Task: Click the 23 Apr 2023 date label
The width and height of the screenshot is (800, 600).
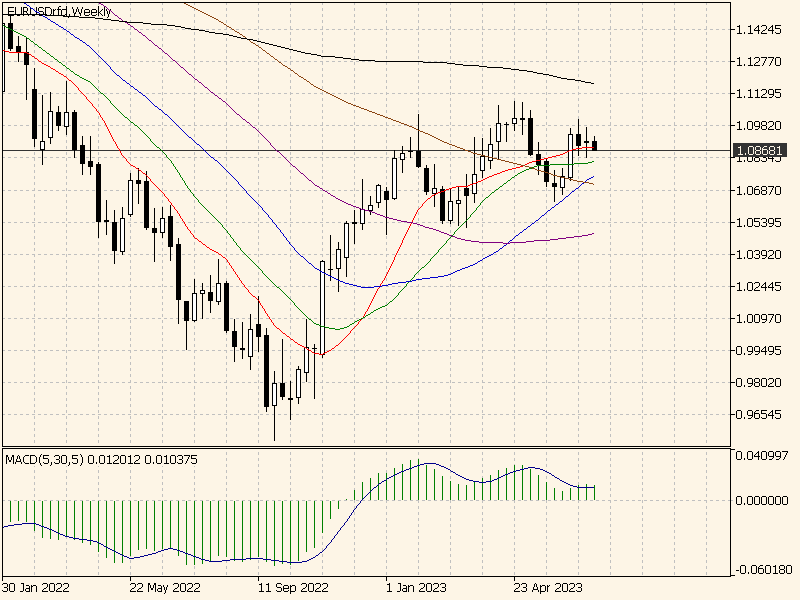Action: pyautogui.click(x=548, y=588)
